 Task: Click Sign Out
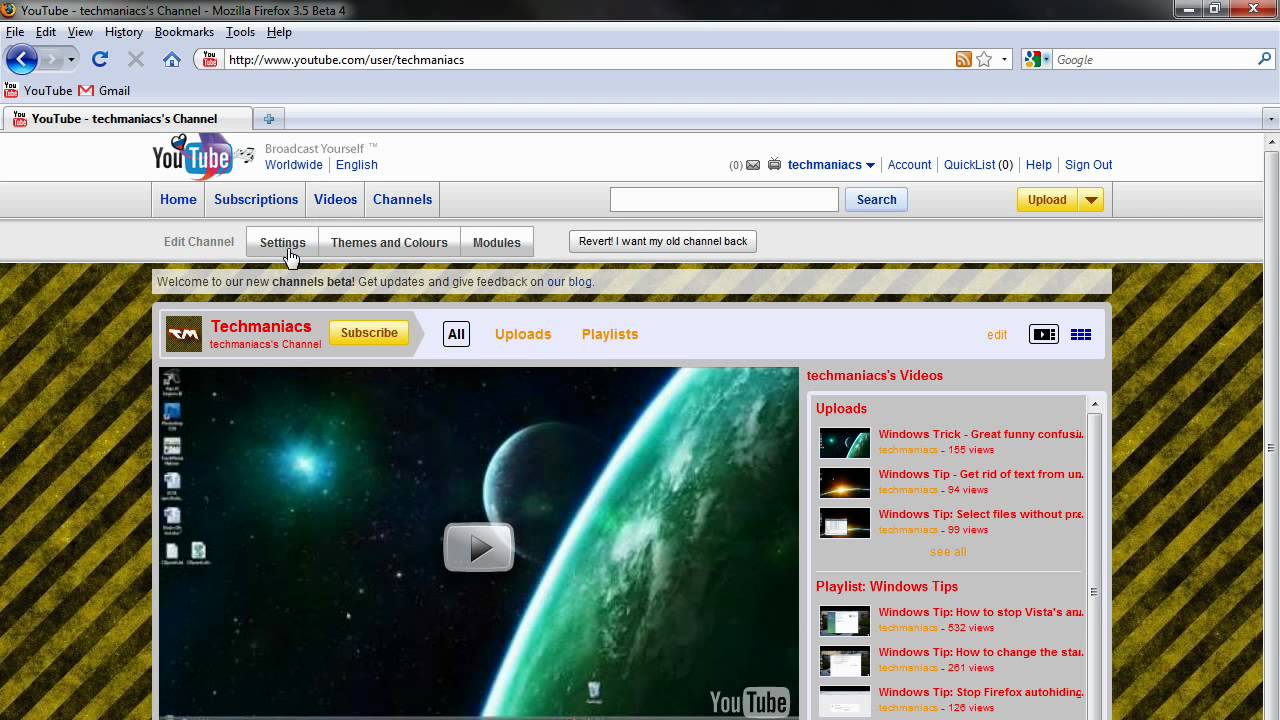tap(1088, 165)
